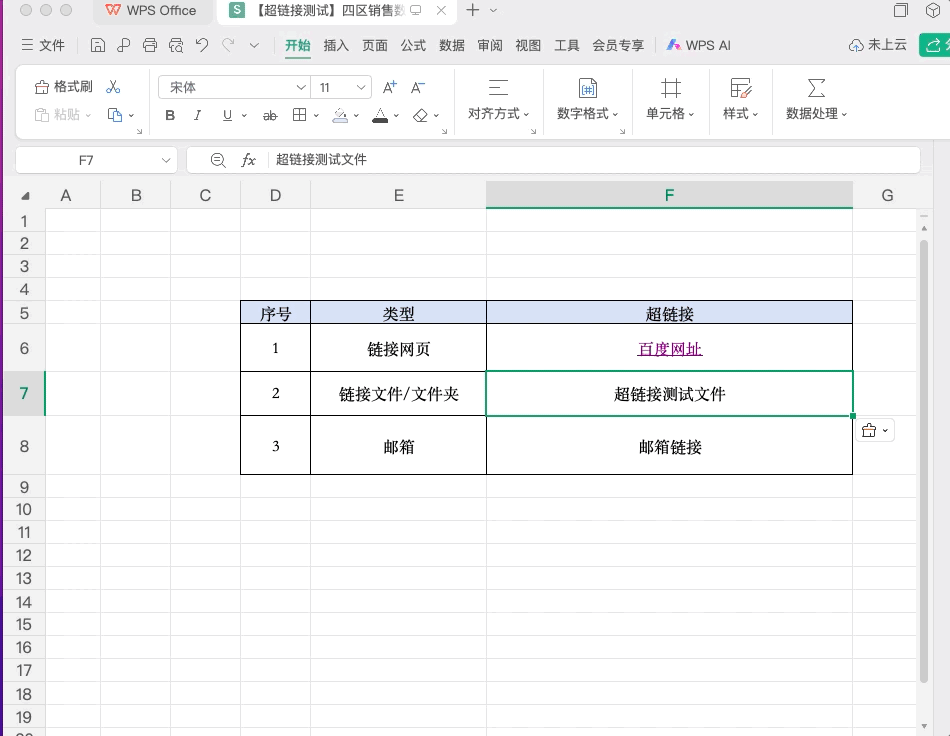Increase font size with A+ icon
The height and width of the screenshot is (736, 950).
click(390, 87)
